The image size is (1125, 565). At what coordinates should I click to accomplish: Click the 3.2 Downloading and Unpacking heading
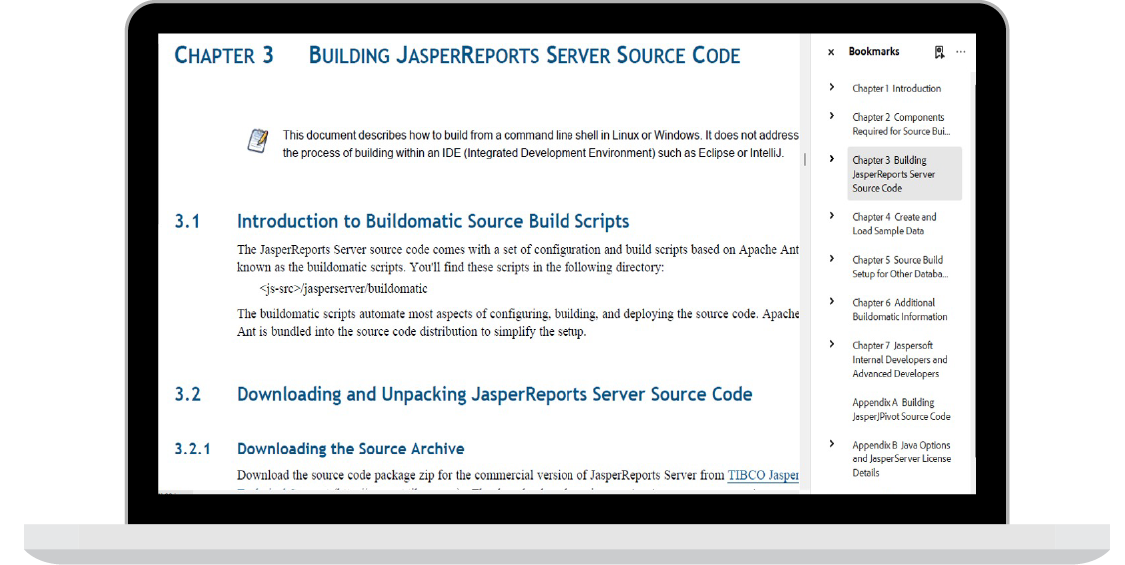pyautogui.click(x=463, y=394)
